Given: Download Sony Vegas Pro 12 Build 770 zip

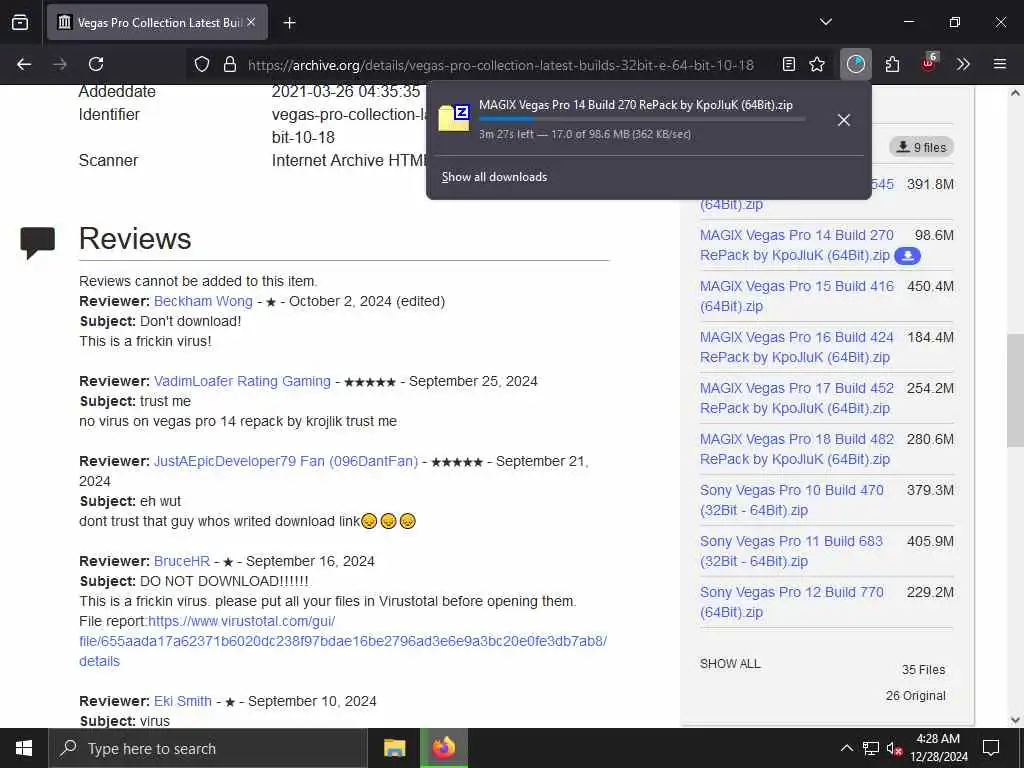Looking at the screenshot, I should (x=792, y=601).
